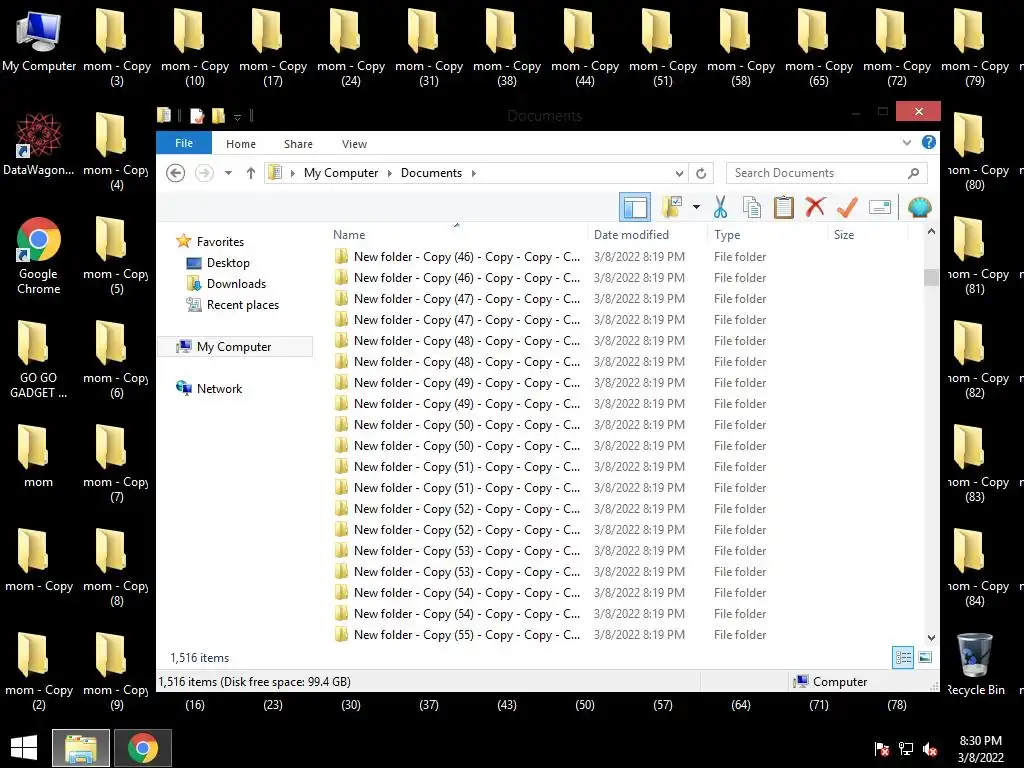This screenshot has width=1024, height=768.
Task: Expand address bar history dropdown
Action: [x=679, y=173]
